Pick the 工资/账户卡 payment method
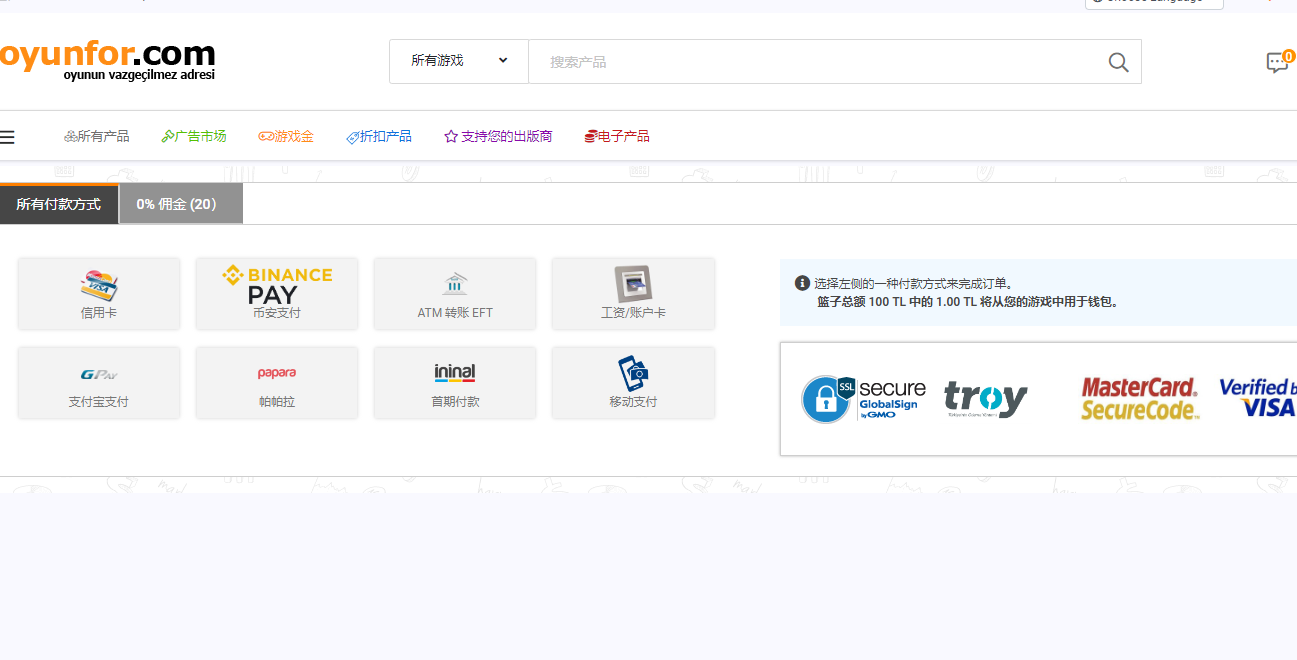 [x=632, y=293]
